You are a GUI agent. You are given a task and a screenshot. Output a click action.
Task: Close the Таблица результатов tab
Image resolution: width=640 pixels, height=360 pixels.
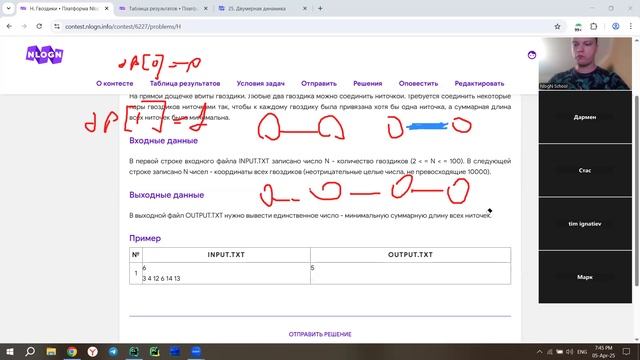pyautogui.click(x=205, y=8)
